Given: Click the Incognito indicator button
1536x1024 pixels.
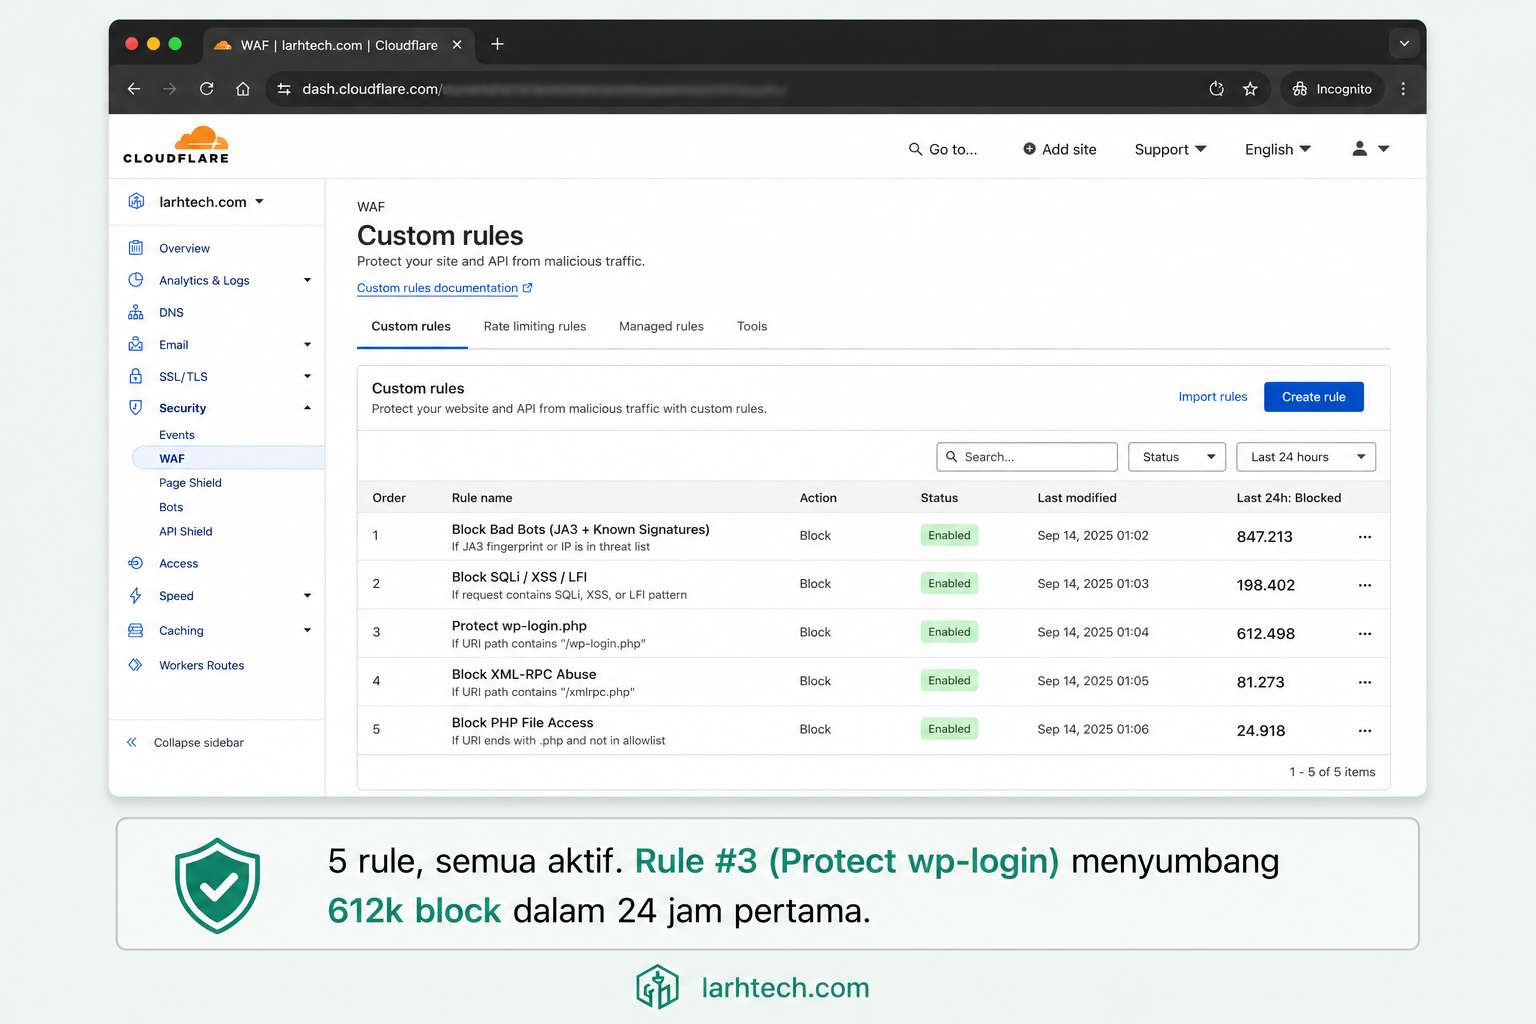Looking at the screenshot, I should (1332, 89).
